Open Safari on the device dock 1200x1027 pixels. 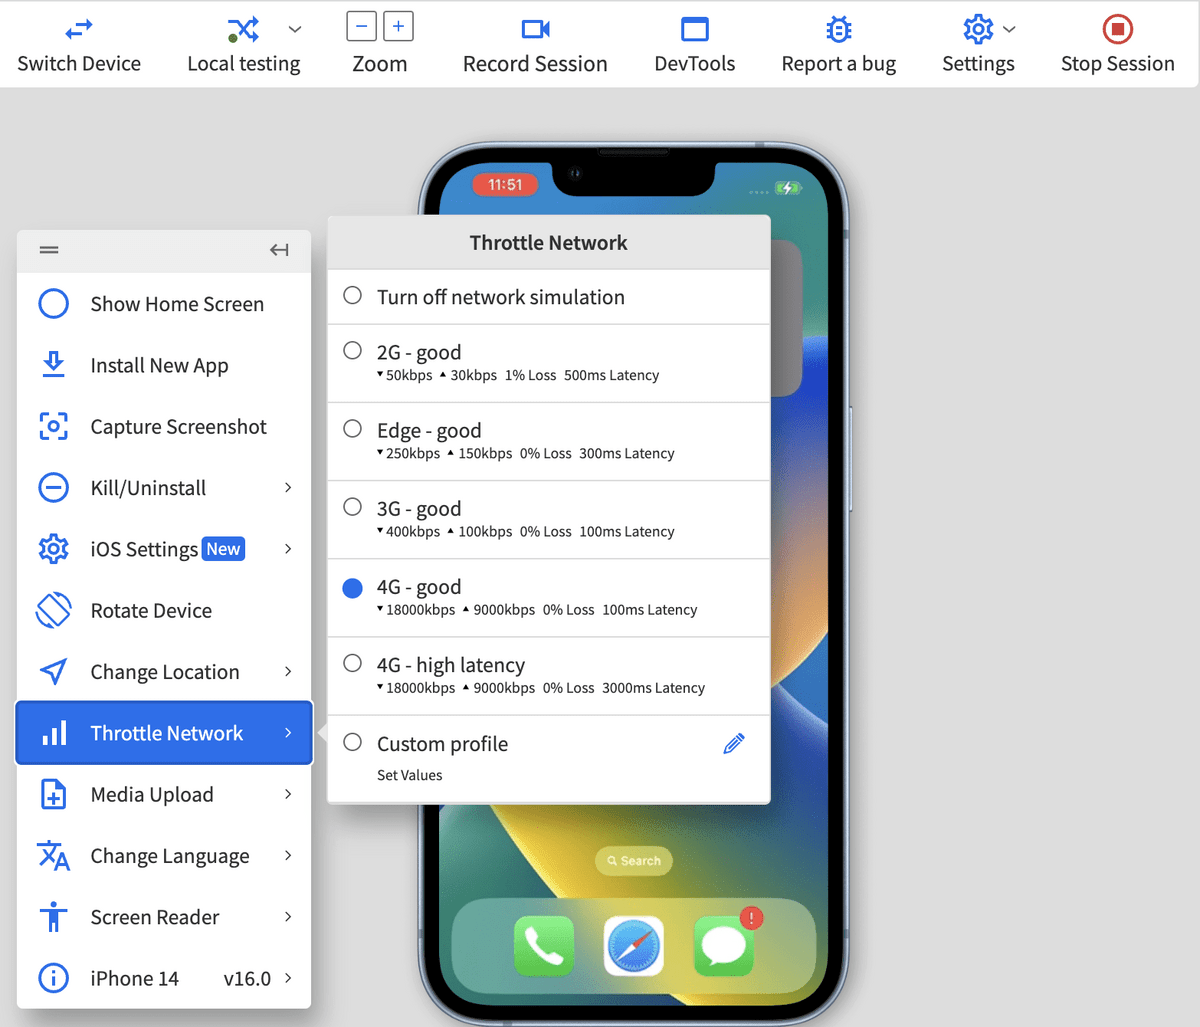[634, 945]
